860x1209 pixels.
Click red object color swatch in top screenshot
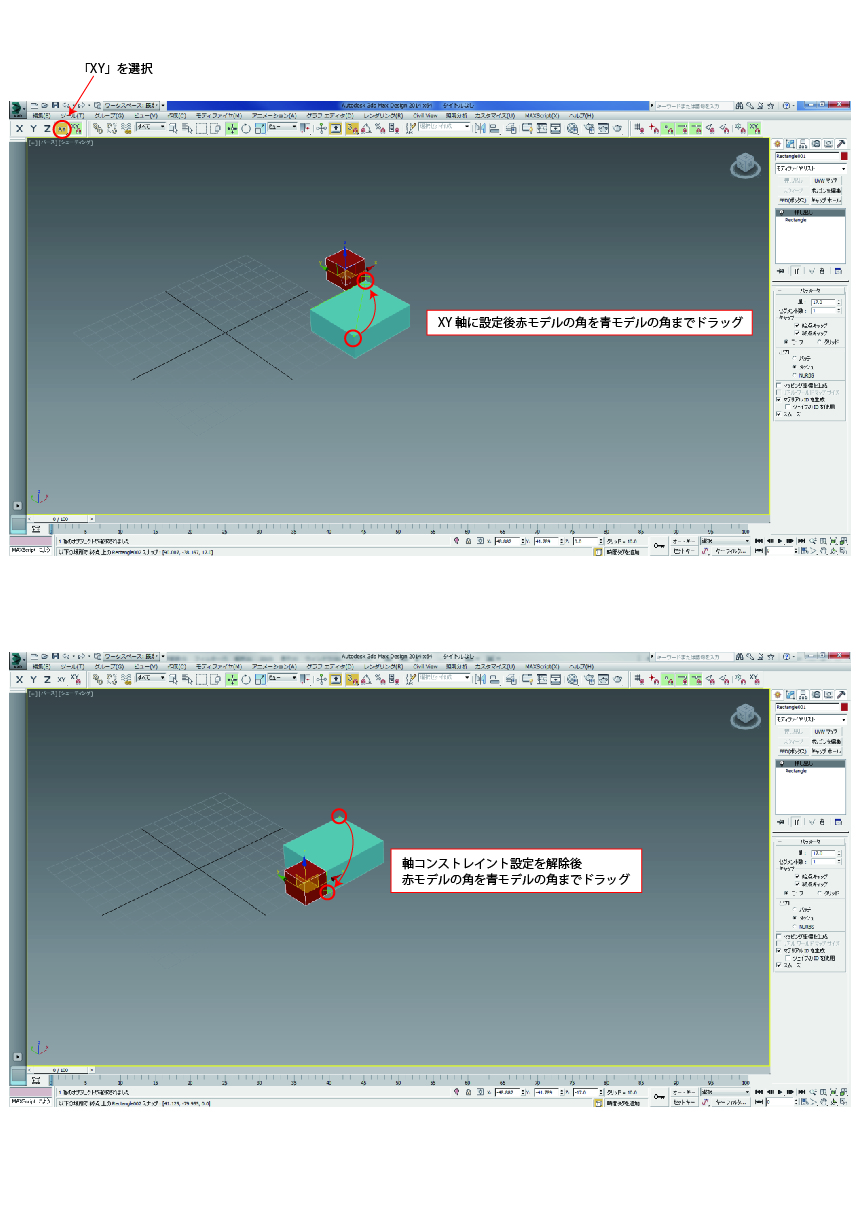click(x=844, y=156)
